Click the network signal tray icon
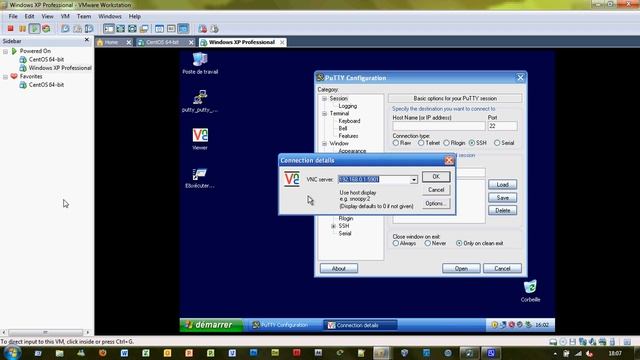This screenshot has width=640, height=360. point(578,353)
